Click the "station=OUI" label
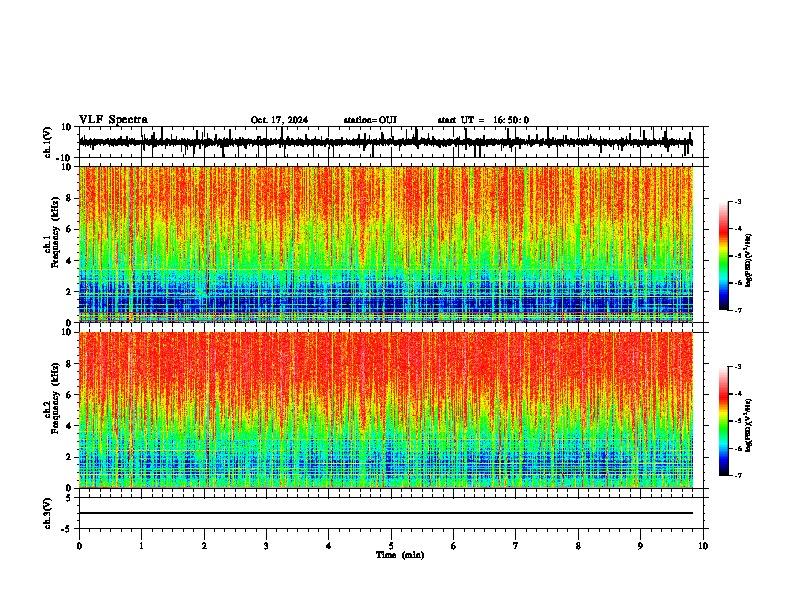 point(370,120)
